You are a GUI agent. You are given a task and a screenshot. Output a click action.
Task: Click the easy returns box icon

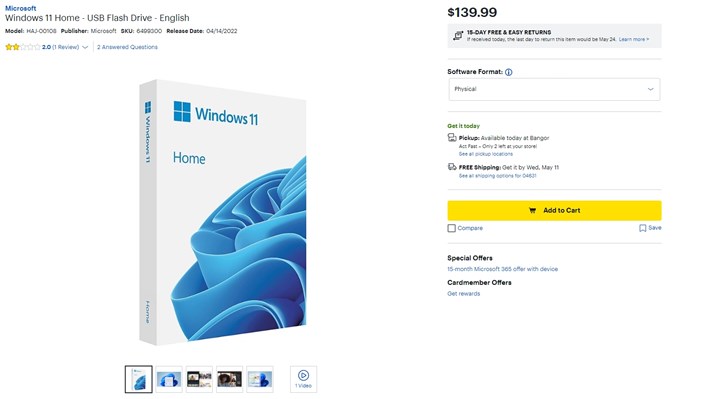[458, 35]
